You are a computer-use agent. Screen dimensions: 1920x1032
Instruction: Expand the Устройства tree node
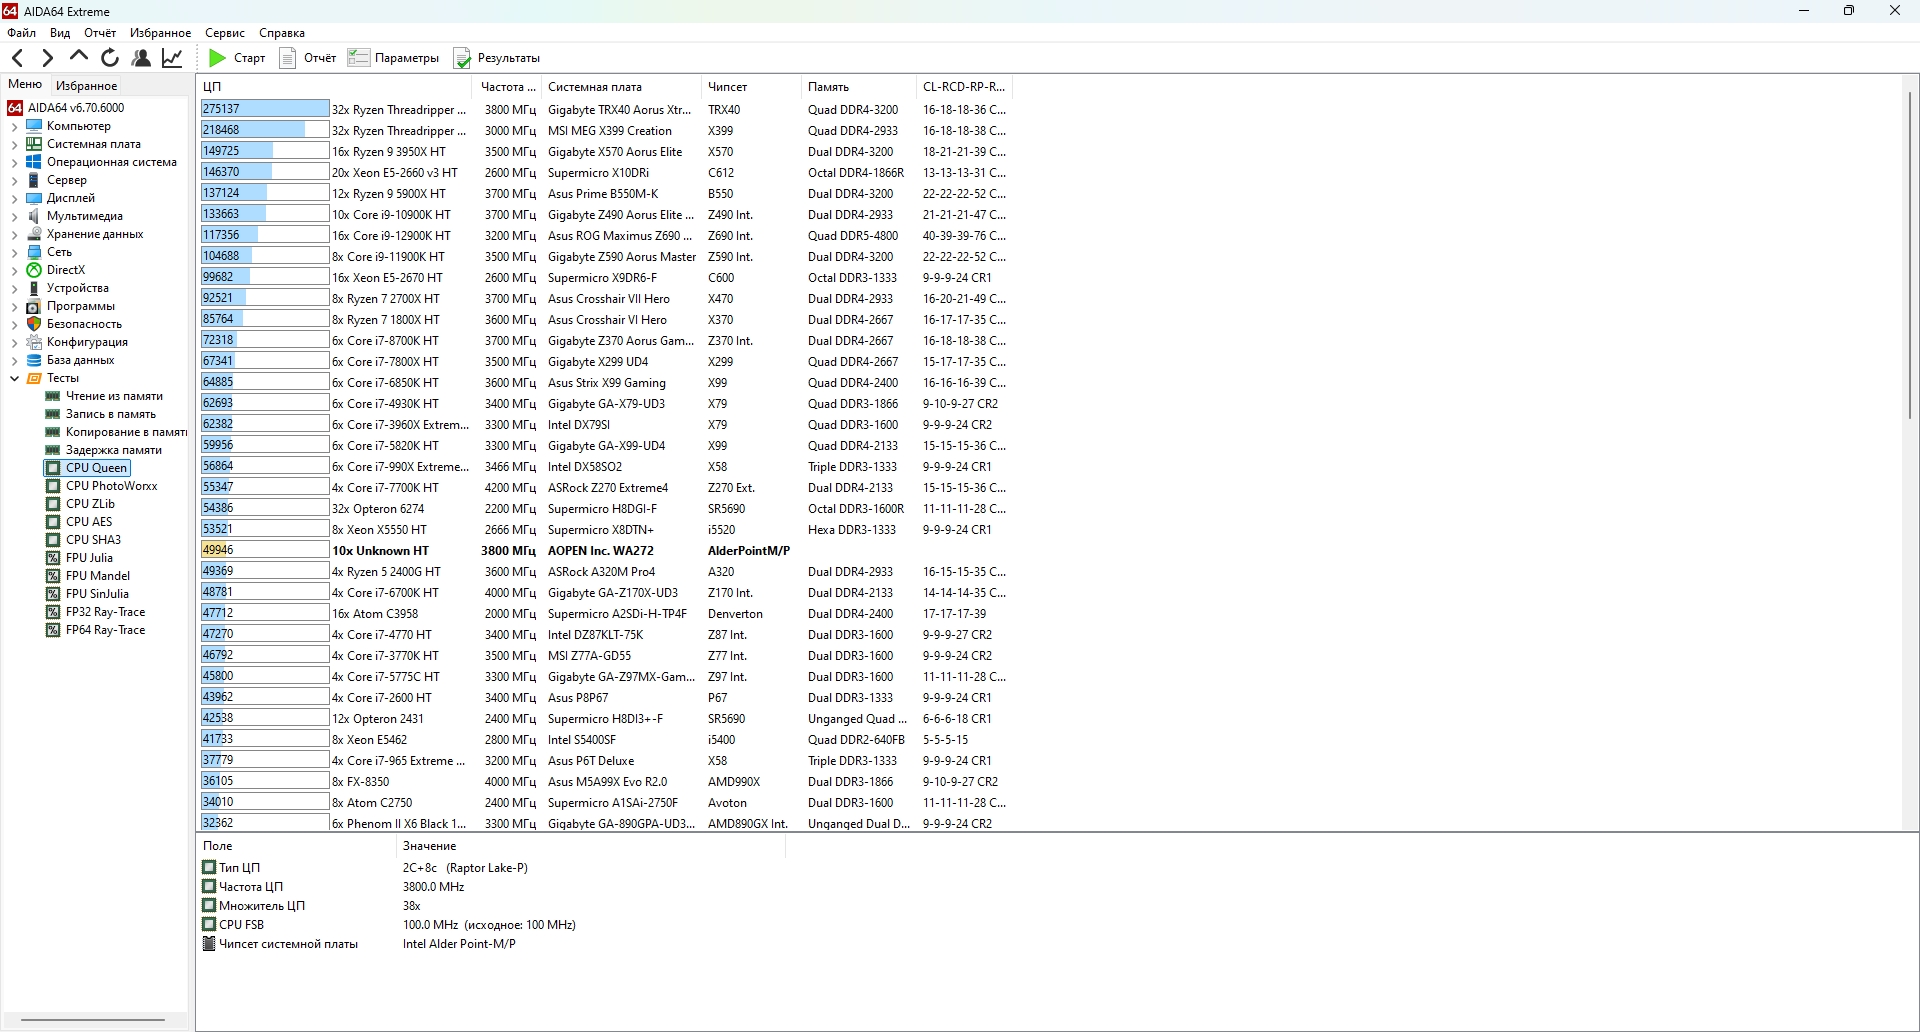click(x=14, y=288)
